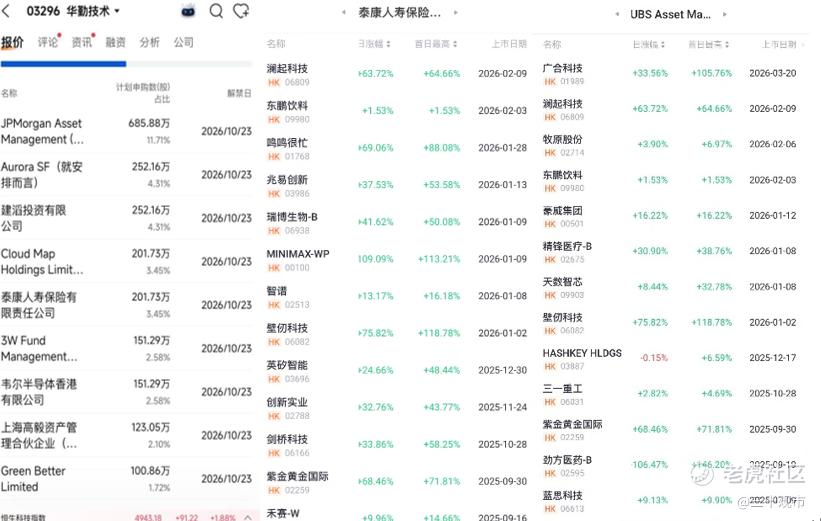Open 紫金黄金国际 02259 in UBS list
Viewport: 821px width, 521px height.
(670, 430)
